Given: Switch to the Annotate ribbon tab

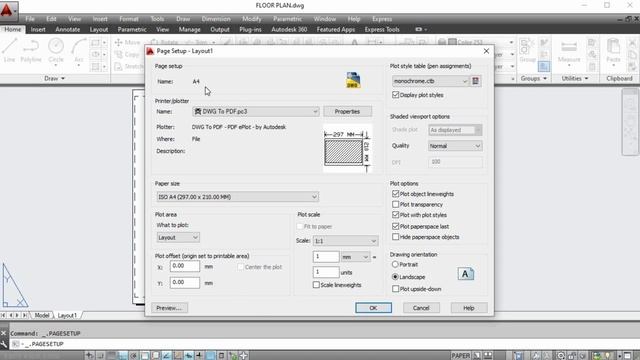Looking at the screenshot, I should tap(68, 29).
